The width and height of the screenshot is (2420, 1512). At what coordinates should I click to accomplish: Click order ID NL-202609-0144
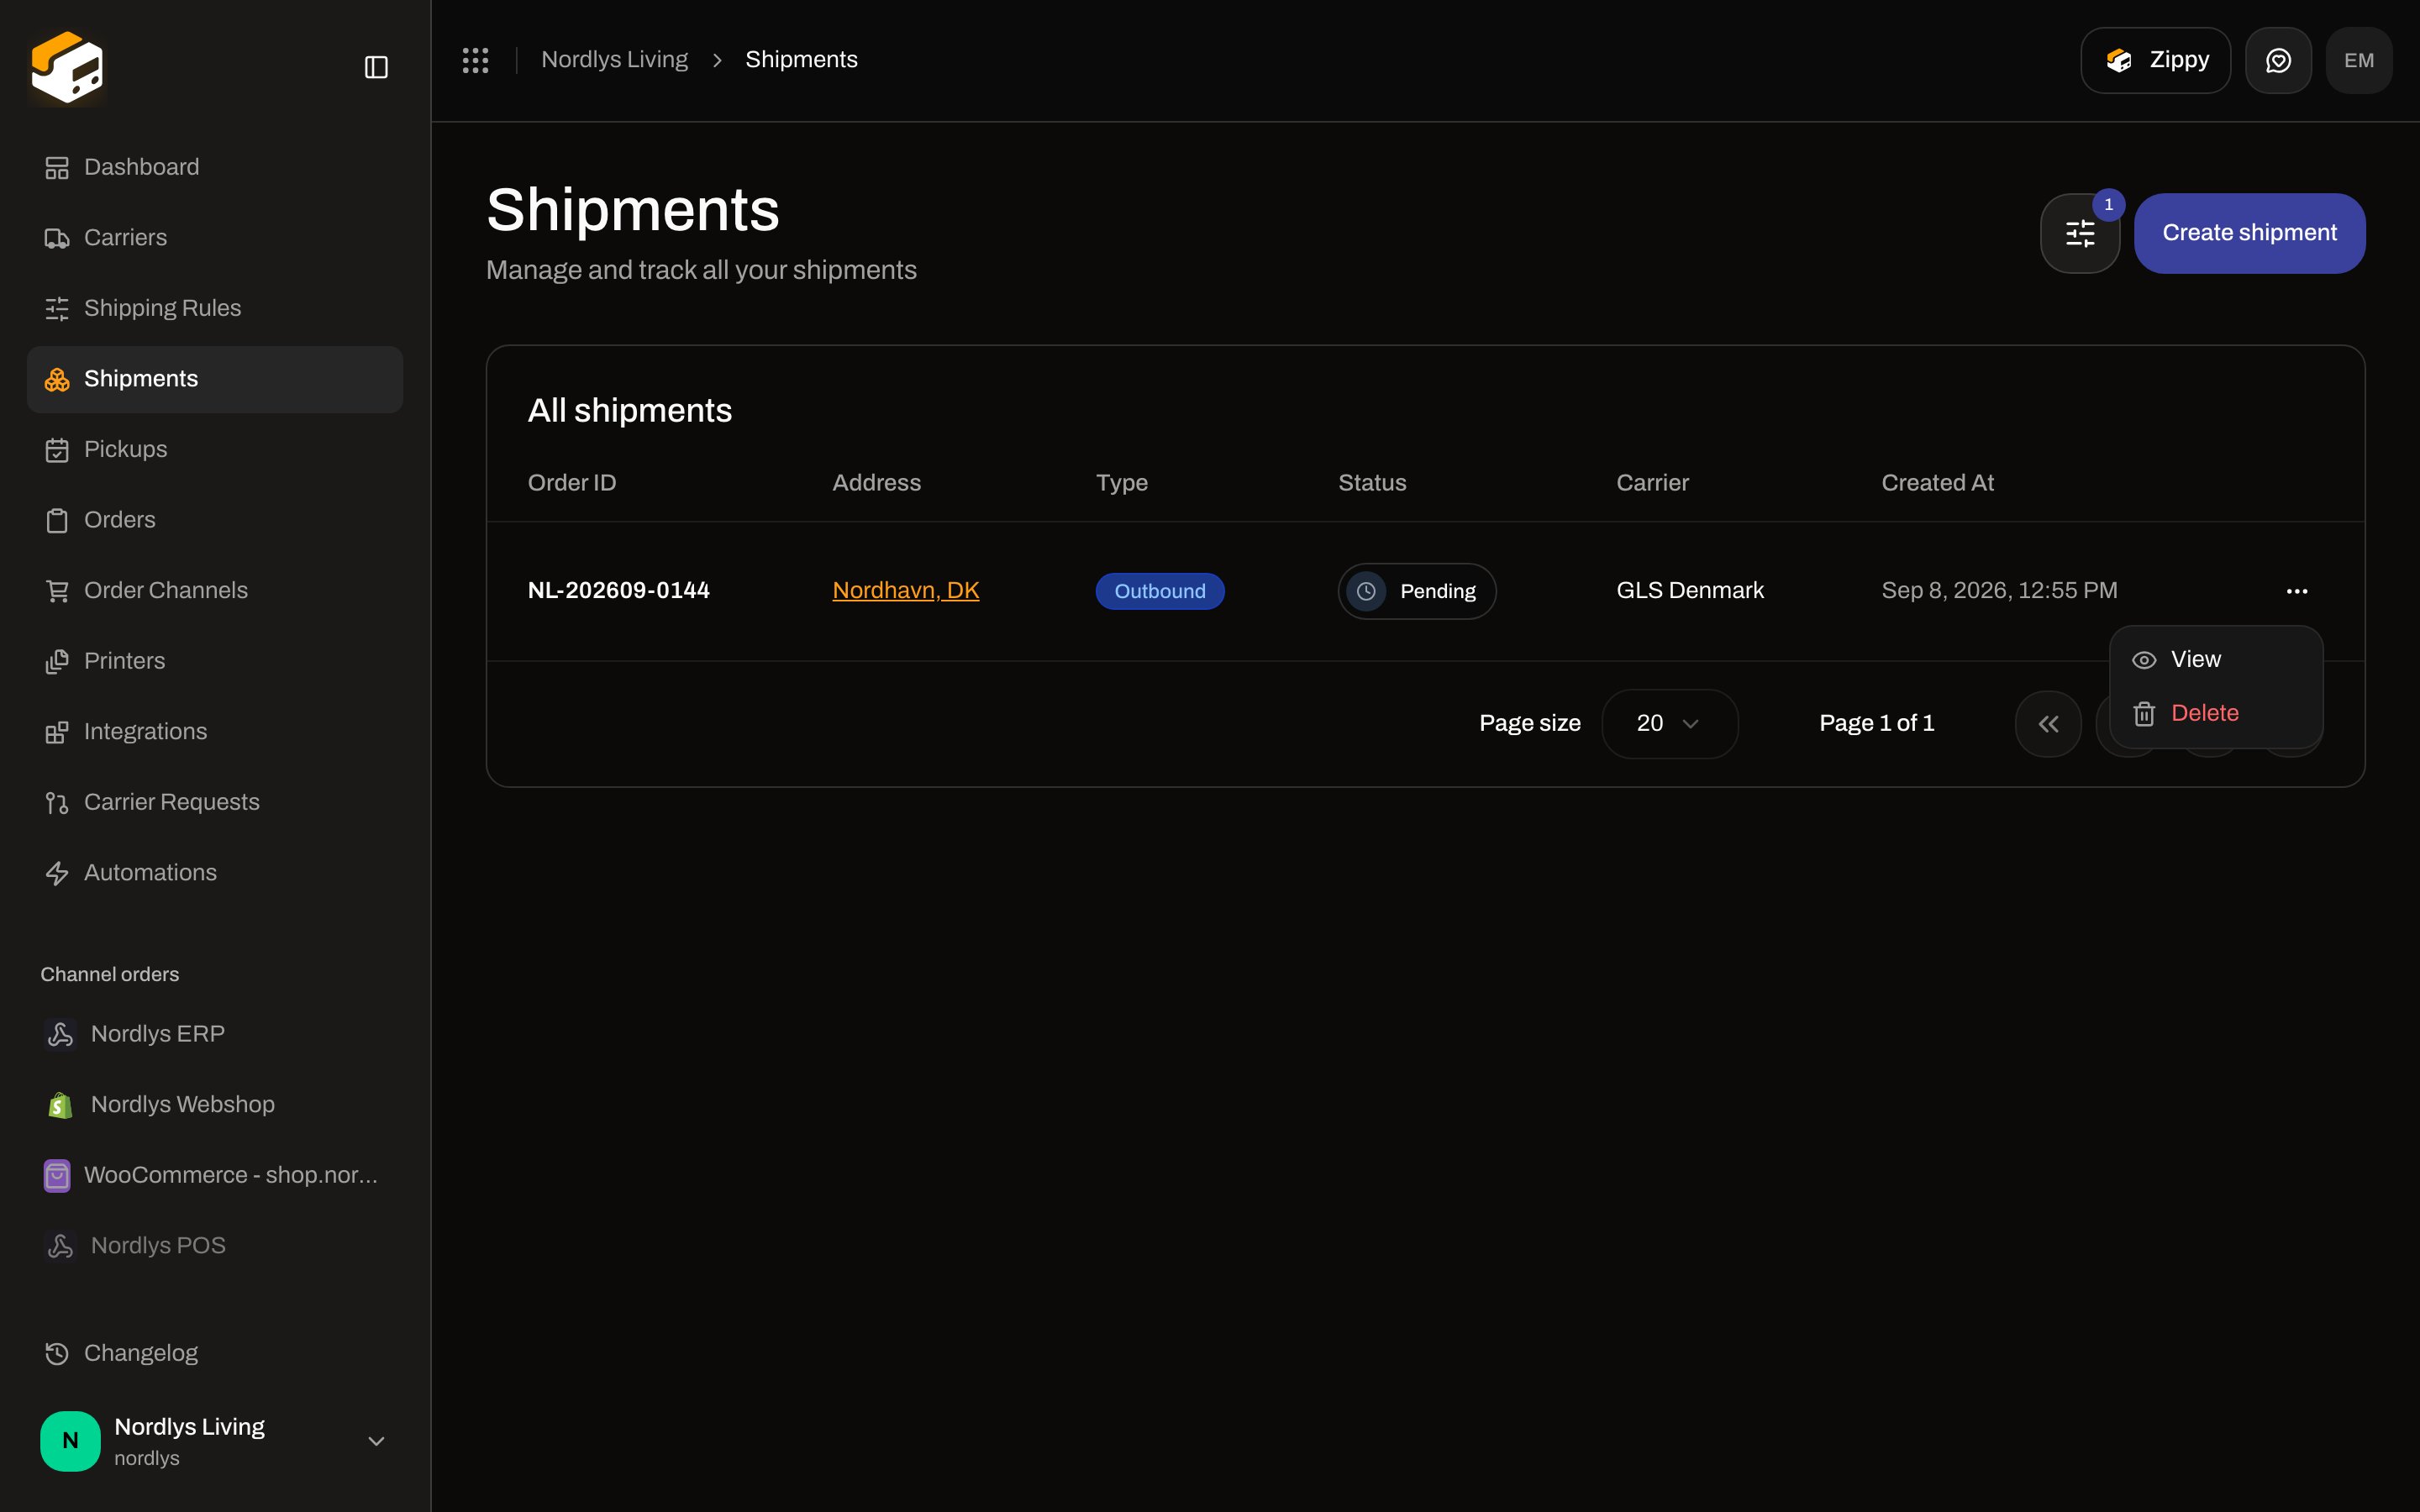618,591
